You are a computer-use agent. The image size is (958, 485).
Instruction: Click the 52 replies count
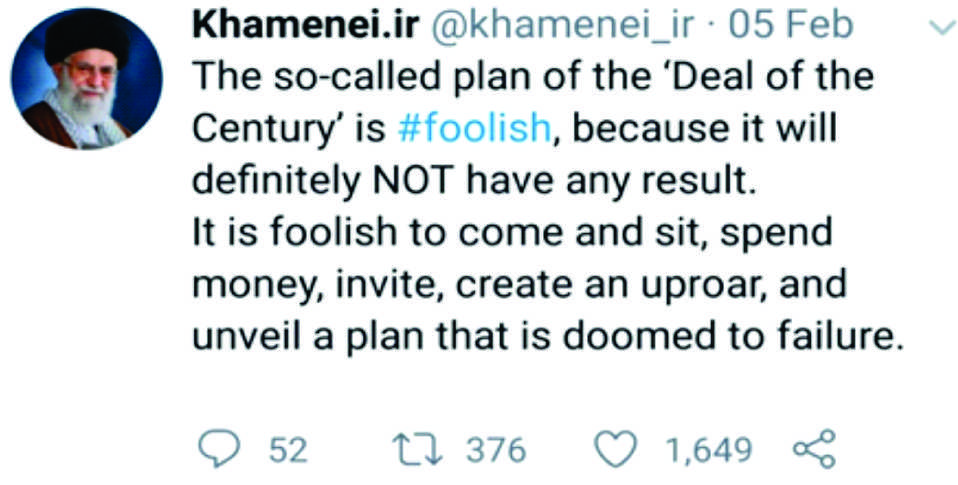[288, 451]
